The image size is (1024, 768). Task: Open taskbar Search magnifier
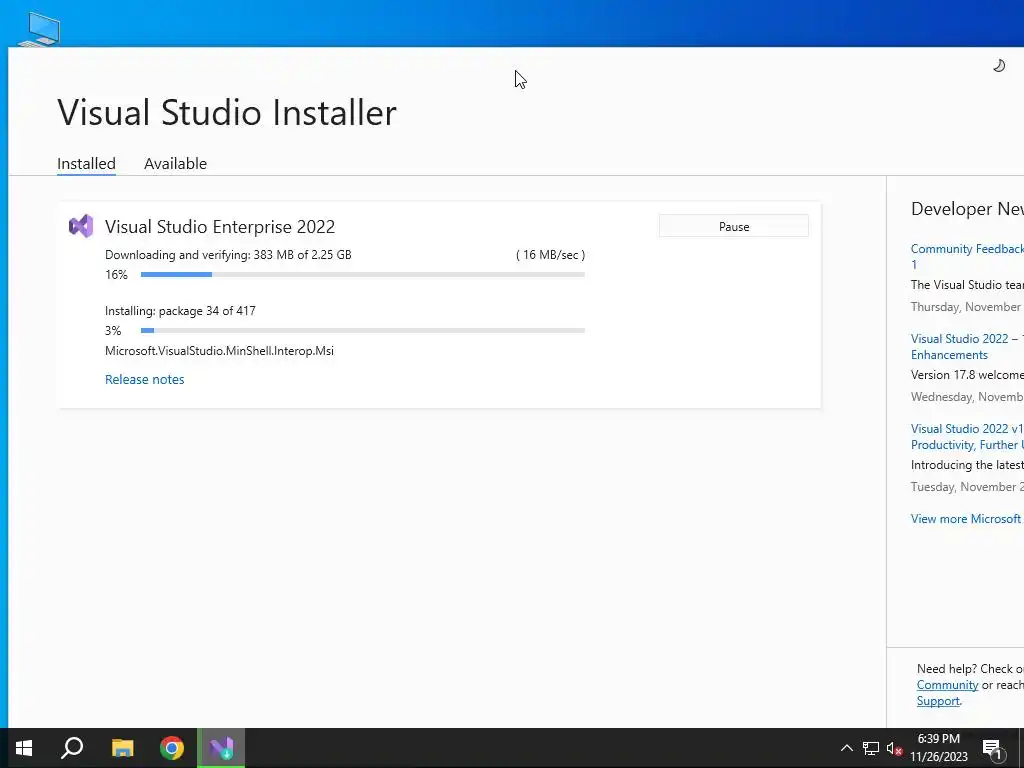coord(72,748)
